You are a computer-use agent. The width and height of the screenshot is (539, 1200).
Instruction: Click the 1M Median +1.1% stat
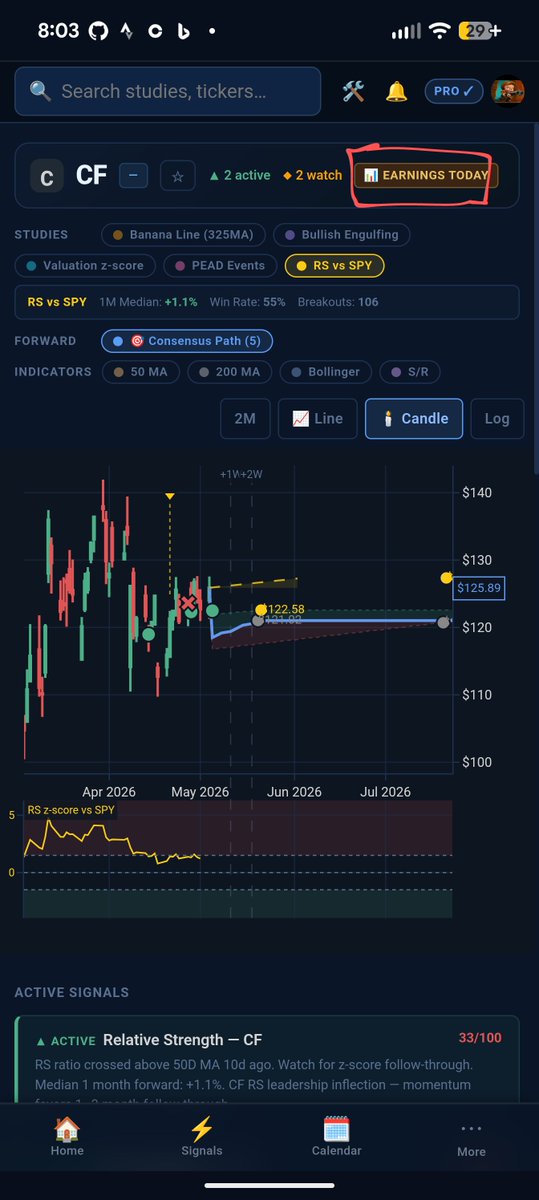click(149, 301)
